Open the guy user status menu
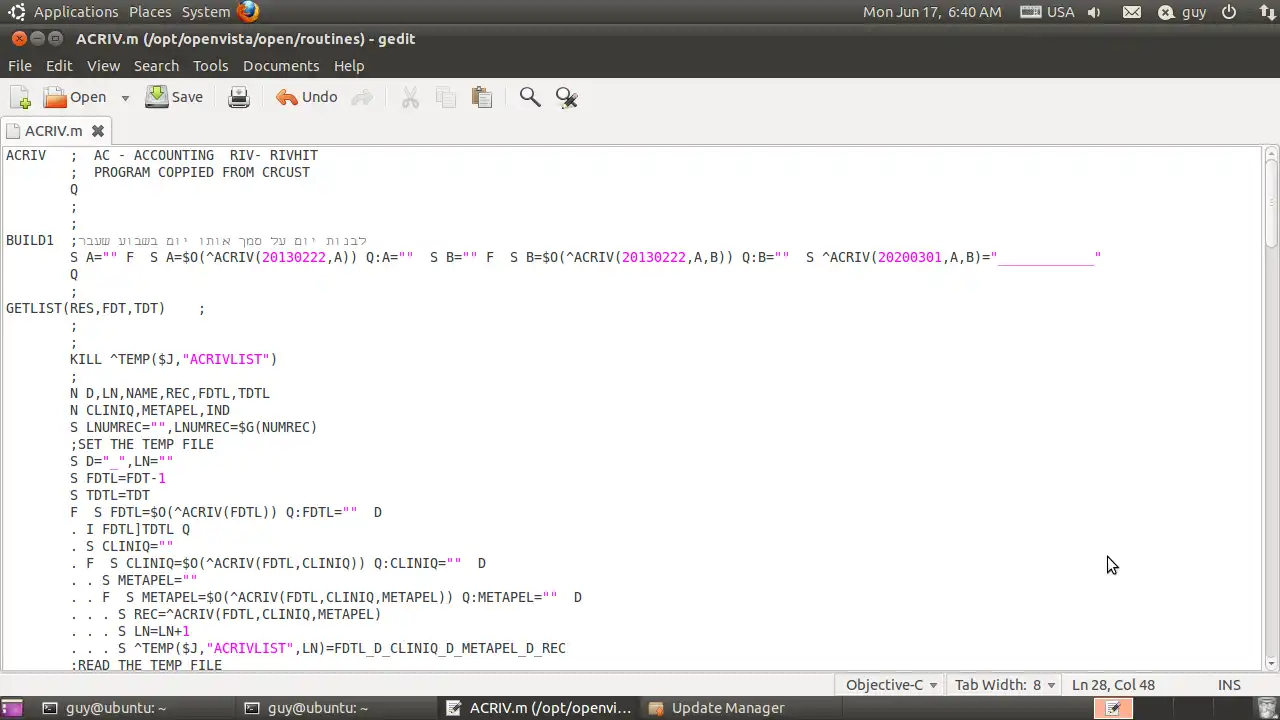Viewport: 1280px width, 720px height. pyautogui.click(x=1182, y=12)
